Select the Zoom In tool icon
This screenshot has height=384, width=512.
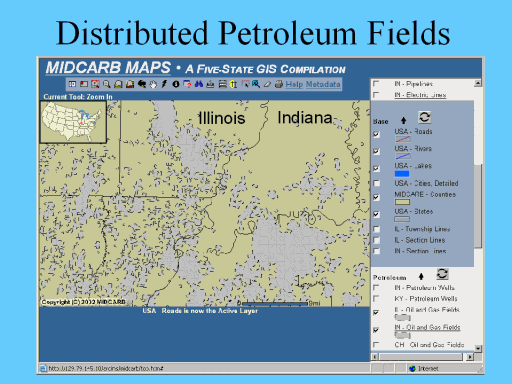click(95, 84)
